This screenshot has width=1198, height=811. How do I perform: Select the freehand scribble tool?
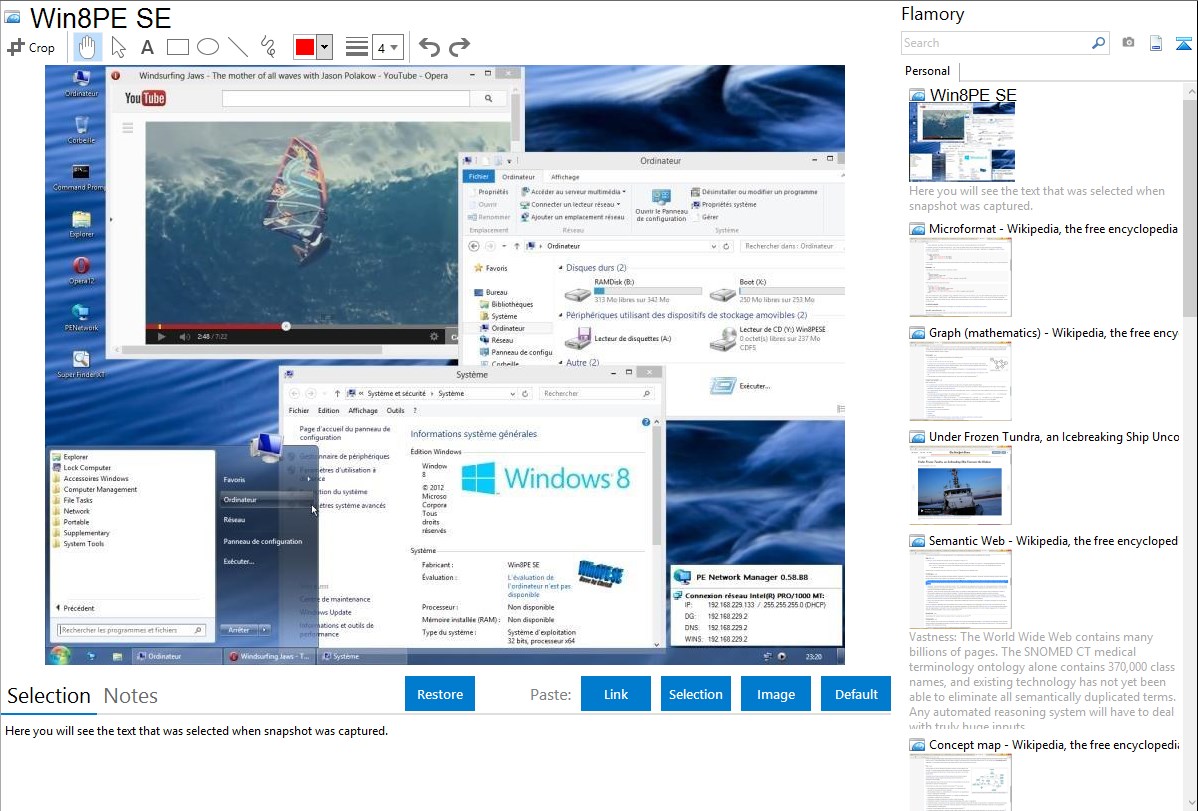pyautogui.click(x=268, y=47)
